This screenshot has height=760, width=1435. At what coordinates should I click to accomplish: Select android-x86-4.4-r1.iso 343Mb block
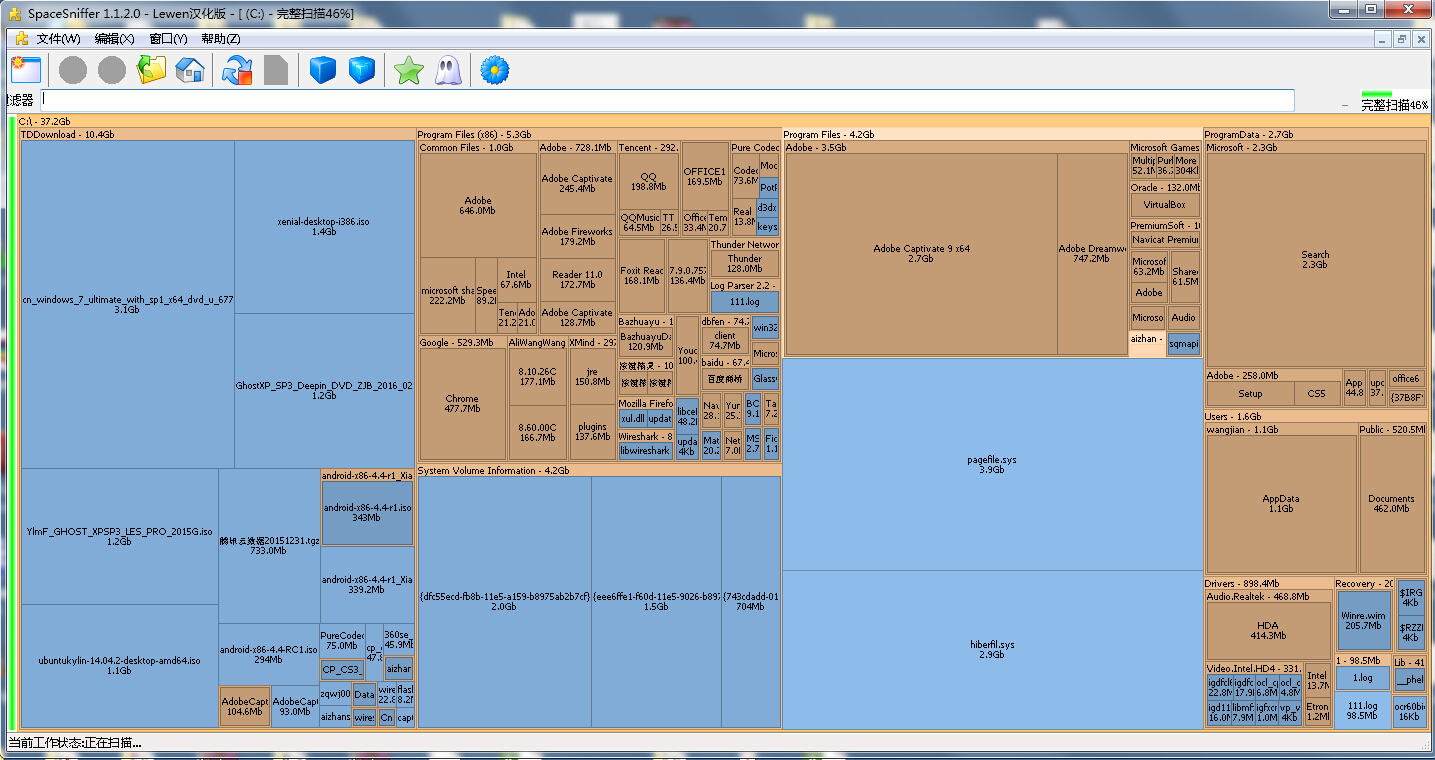[x=366, y=513]
